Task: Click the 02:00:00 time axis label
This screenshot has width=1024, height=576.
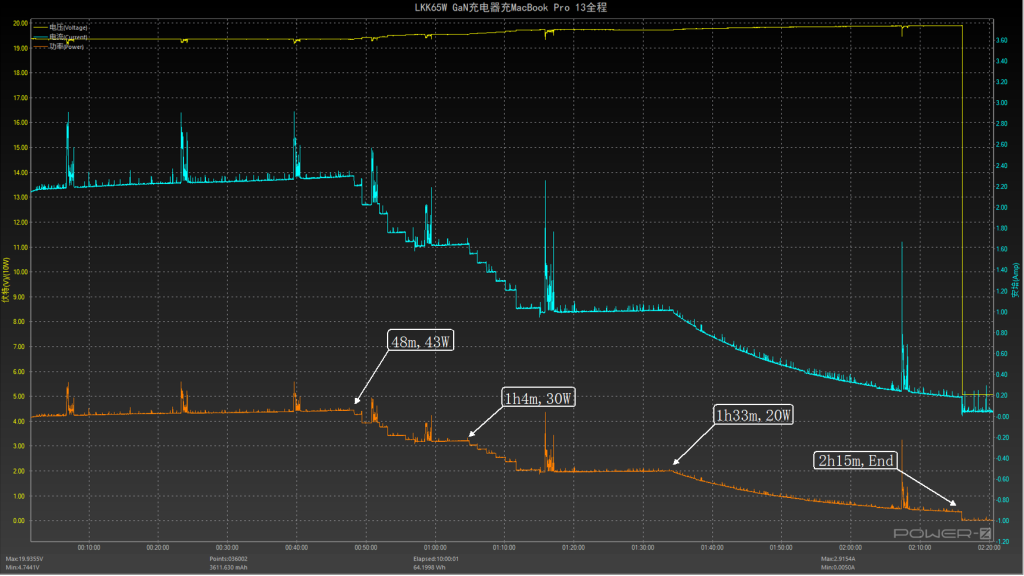Action: (x=850, y=548)
